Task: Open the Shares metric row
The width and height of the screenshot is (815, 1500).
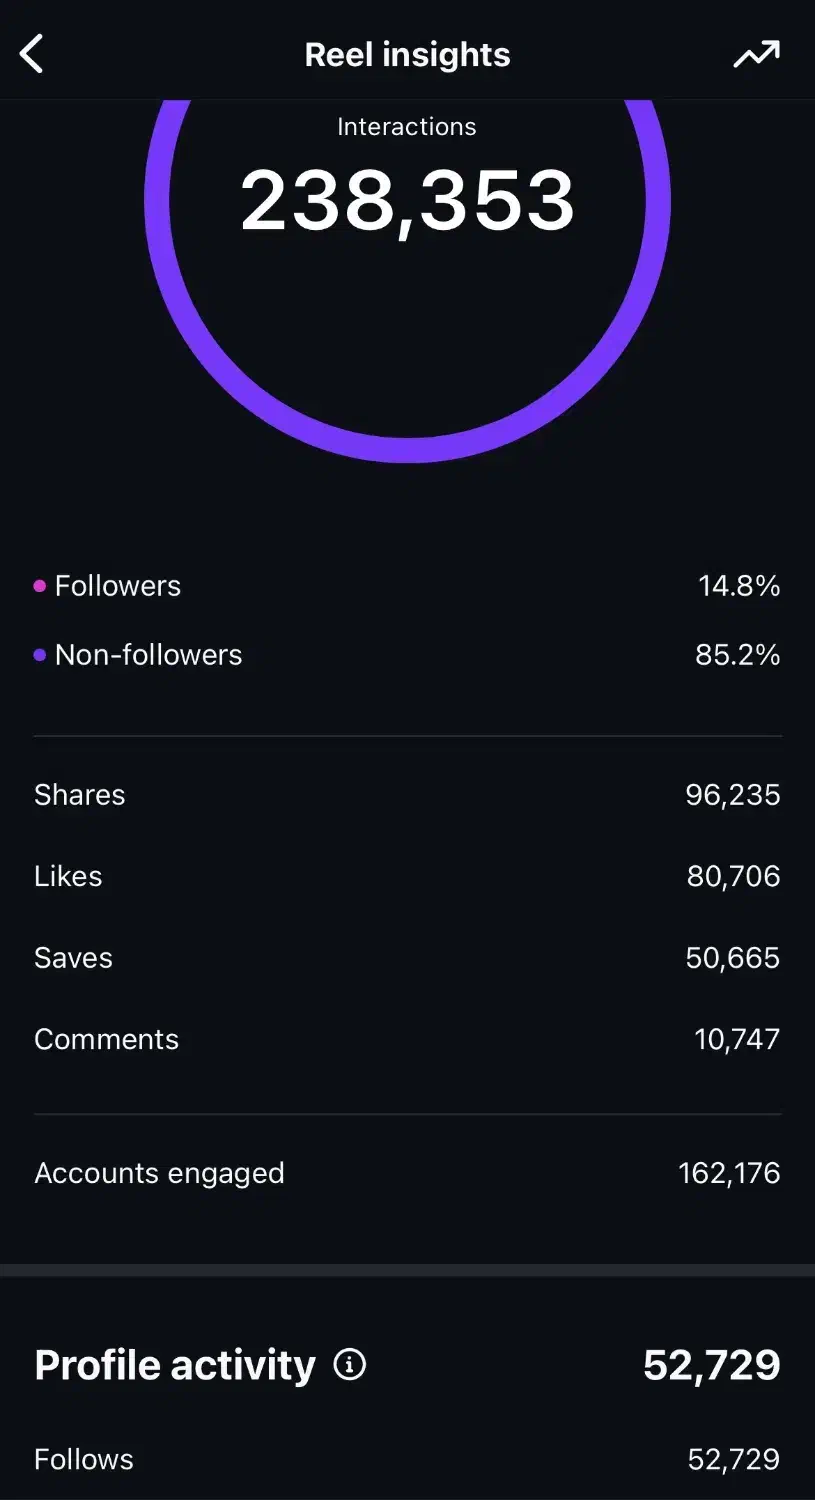Action: coord(407,795)
